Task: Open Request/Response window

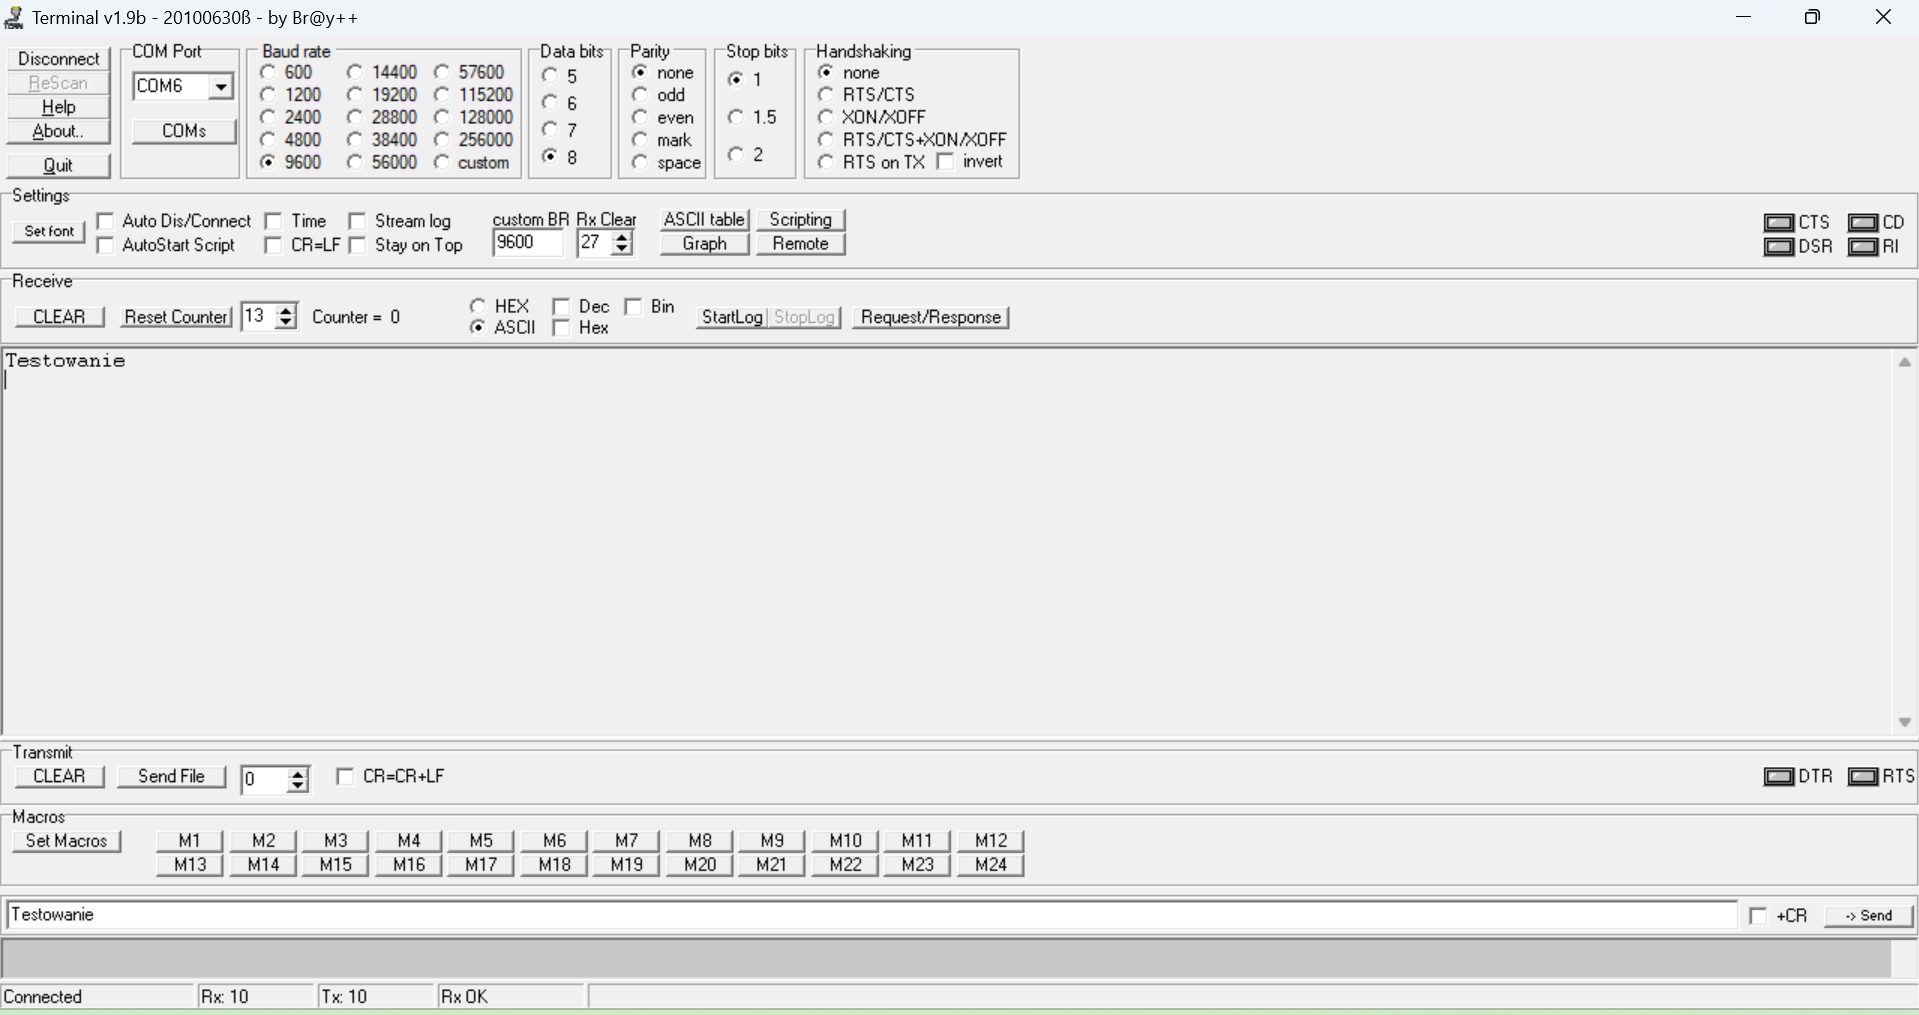Action: (931, 317)
